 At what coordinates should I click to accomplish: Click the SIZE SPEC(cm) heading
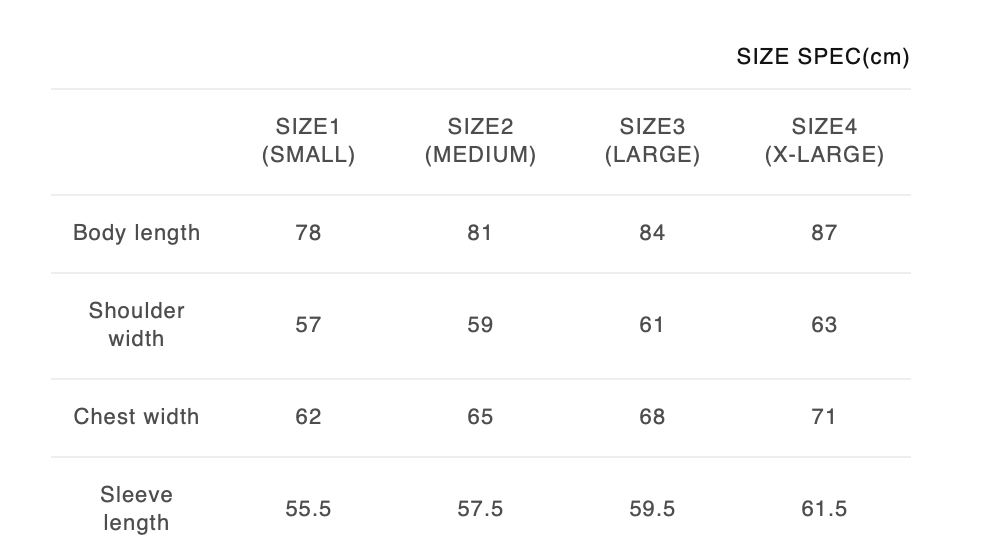[x=822, y=57]
